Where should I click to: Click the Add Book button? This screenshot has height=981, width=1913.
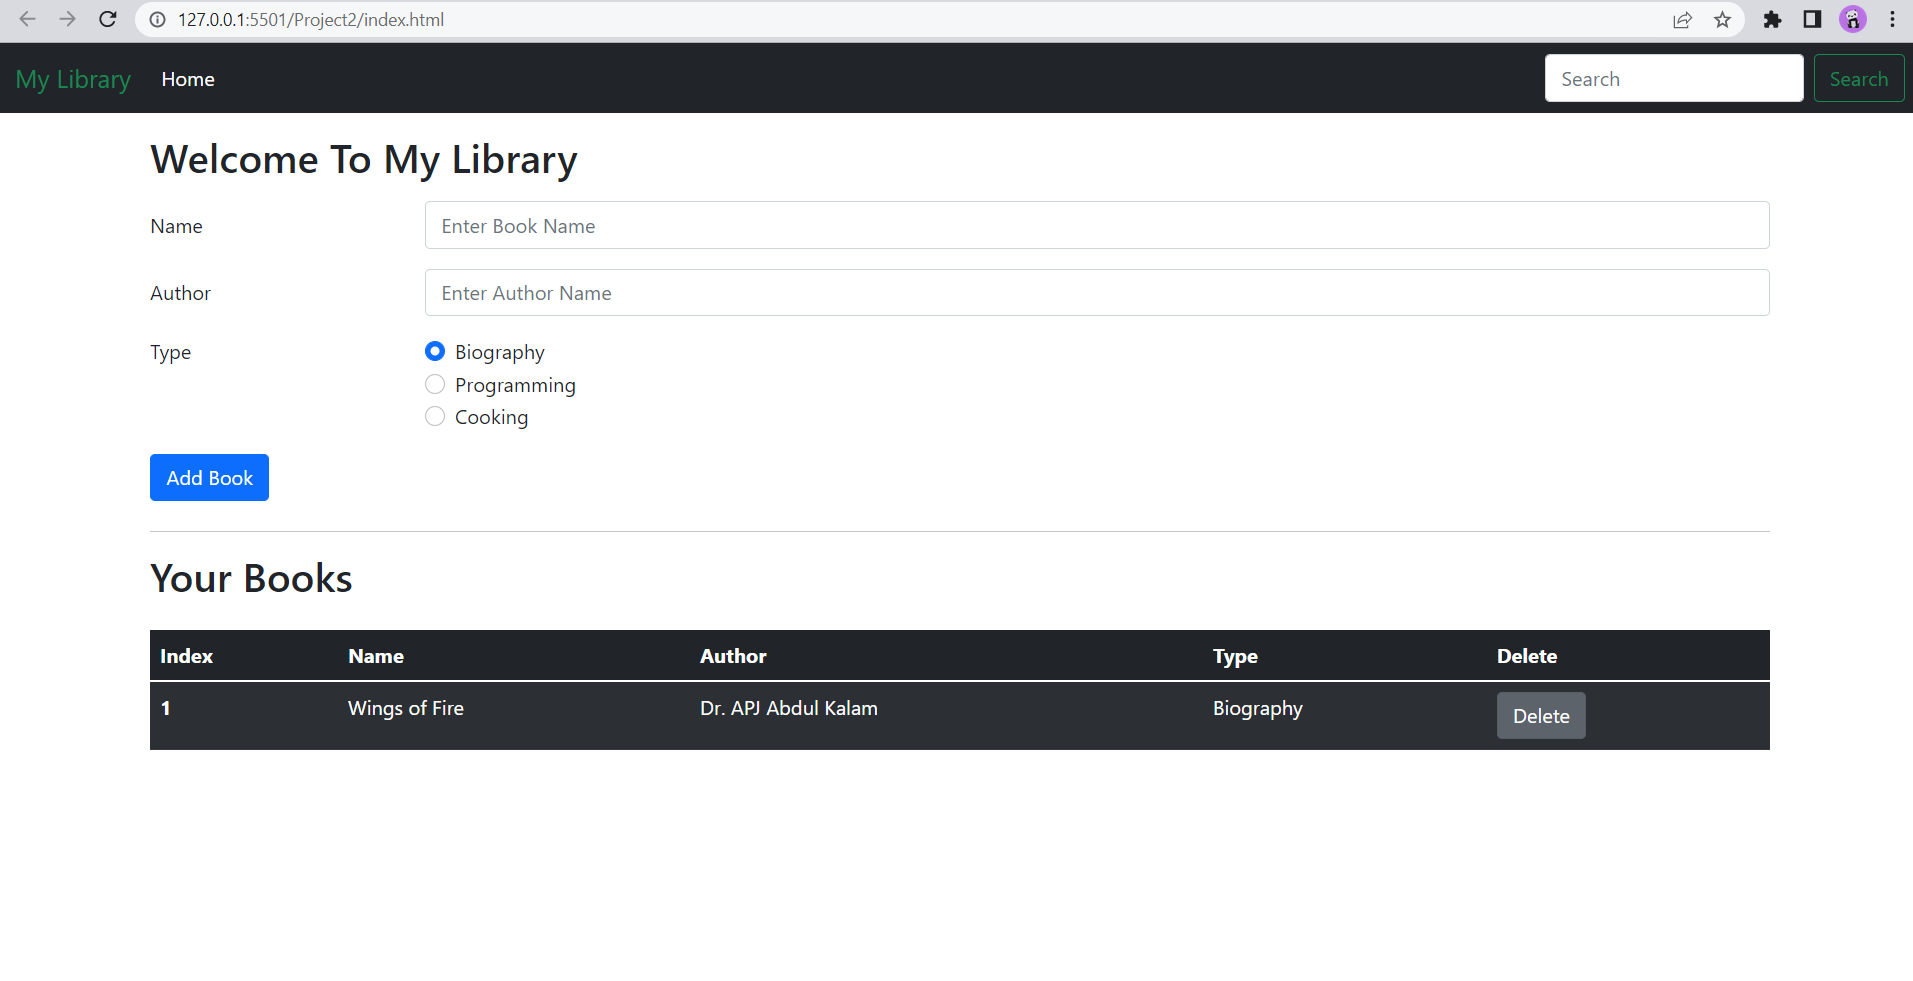pos(209,477)
